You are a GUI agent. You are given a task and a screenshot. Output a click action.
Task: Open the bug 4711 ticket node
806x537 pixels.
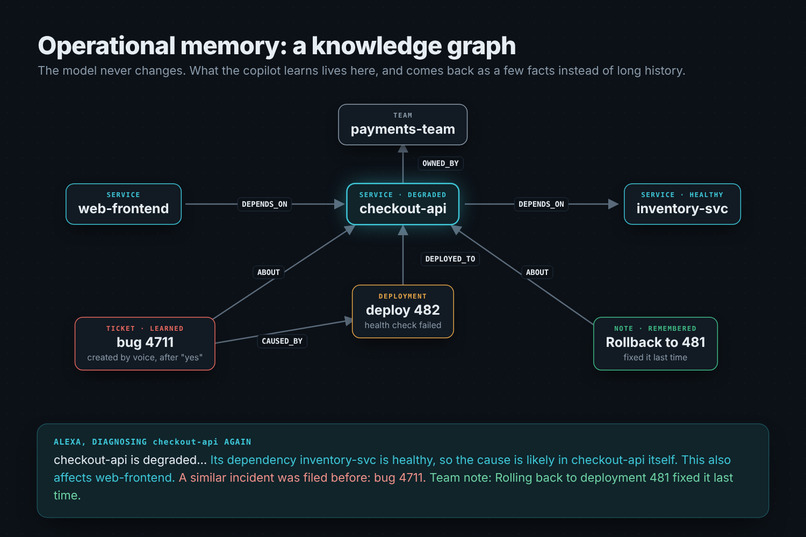pos(145,343)
